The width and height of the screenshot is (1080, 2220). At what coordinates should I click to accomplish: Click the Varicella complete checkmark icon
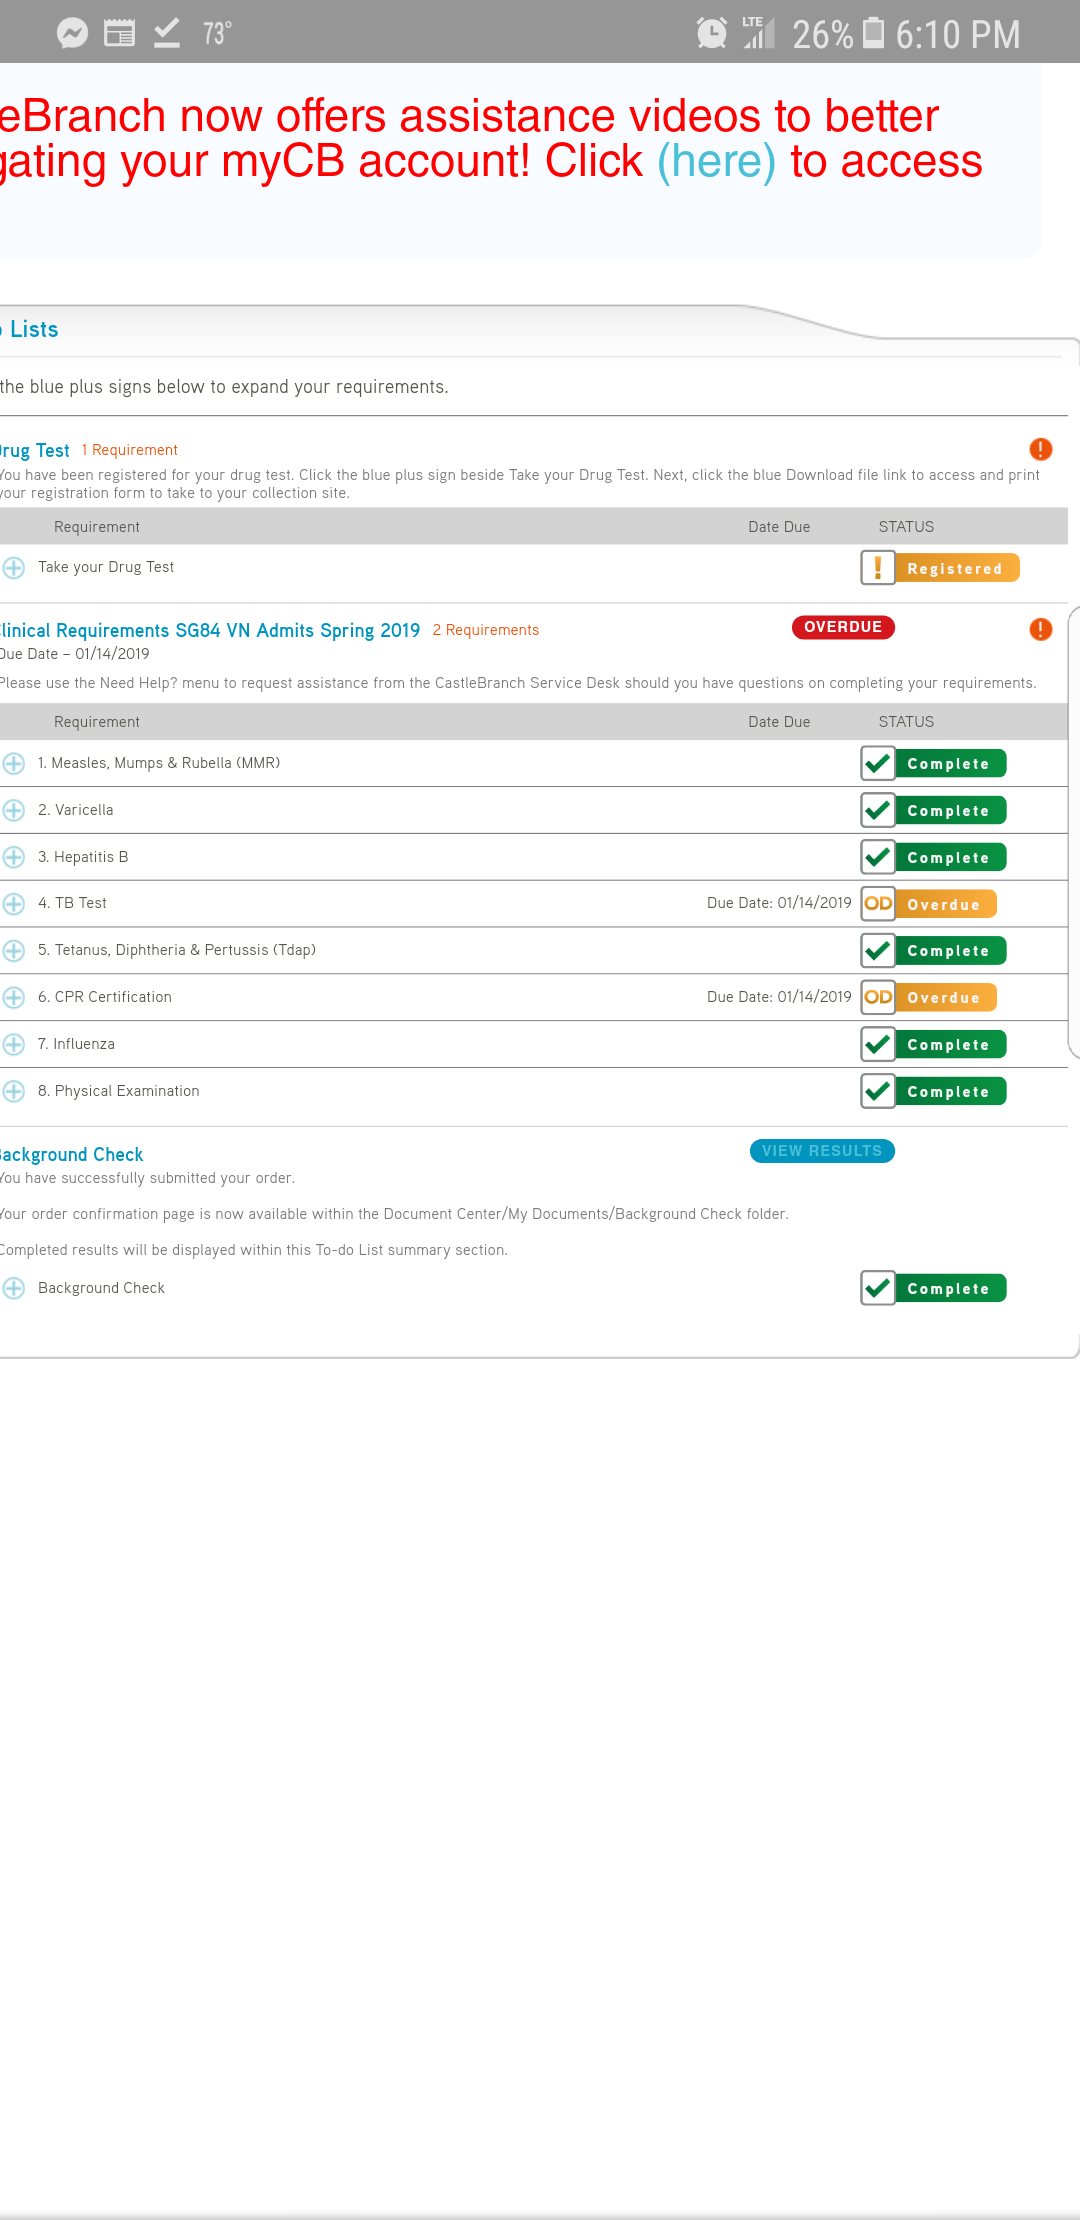coord(878,811)
